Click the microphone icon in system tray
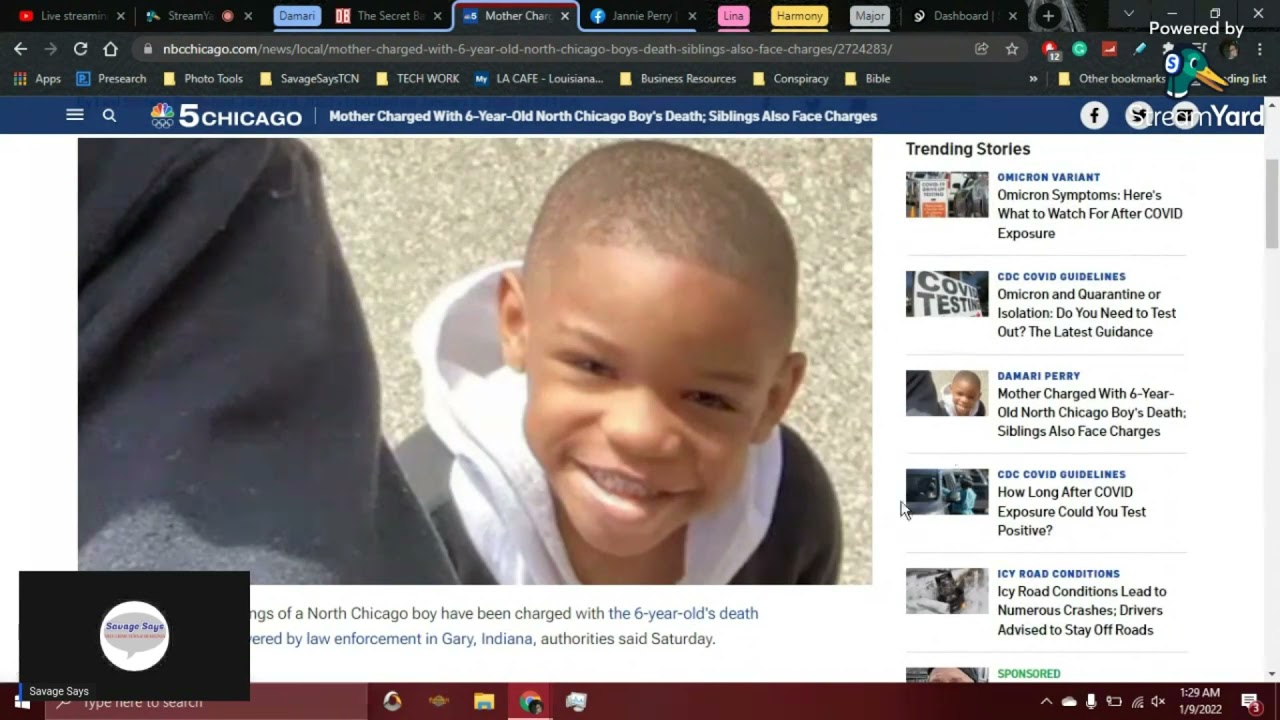This screenshot has height=720, width=1280. coord(1091,702)
